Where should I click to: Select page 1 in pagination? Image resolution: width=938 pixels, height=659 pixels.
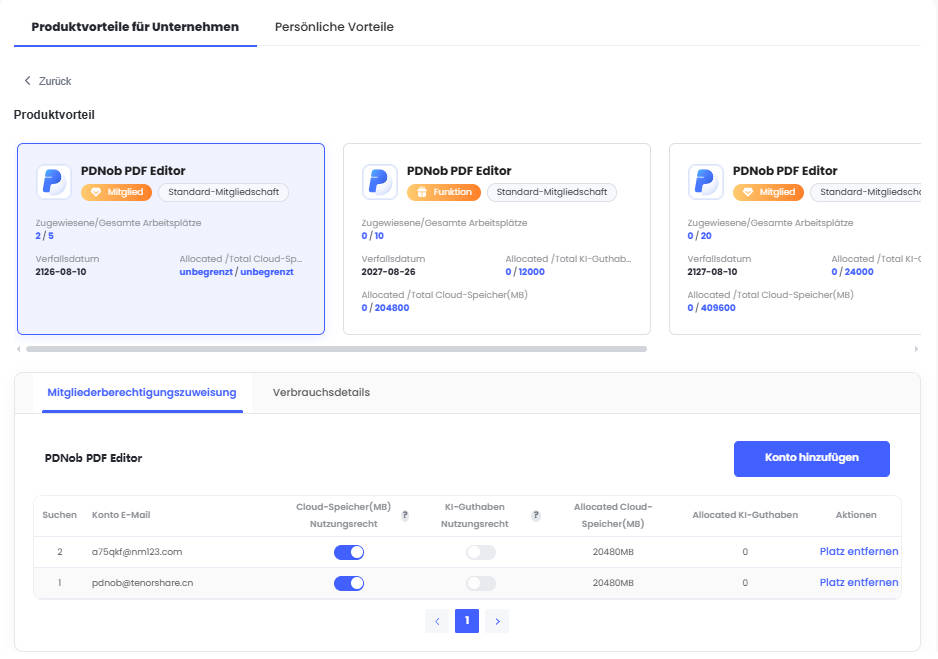point(467,621)
